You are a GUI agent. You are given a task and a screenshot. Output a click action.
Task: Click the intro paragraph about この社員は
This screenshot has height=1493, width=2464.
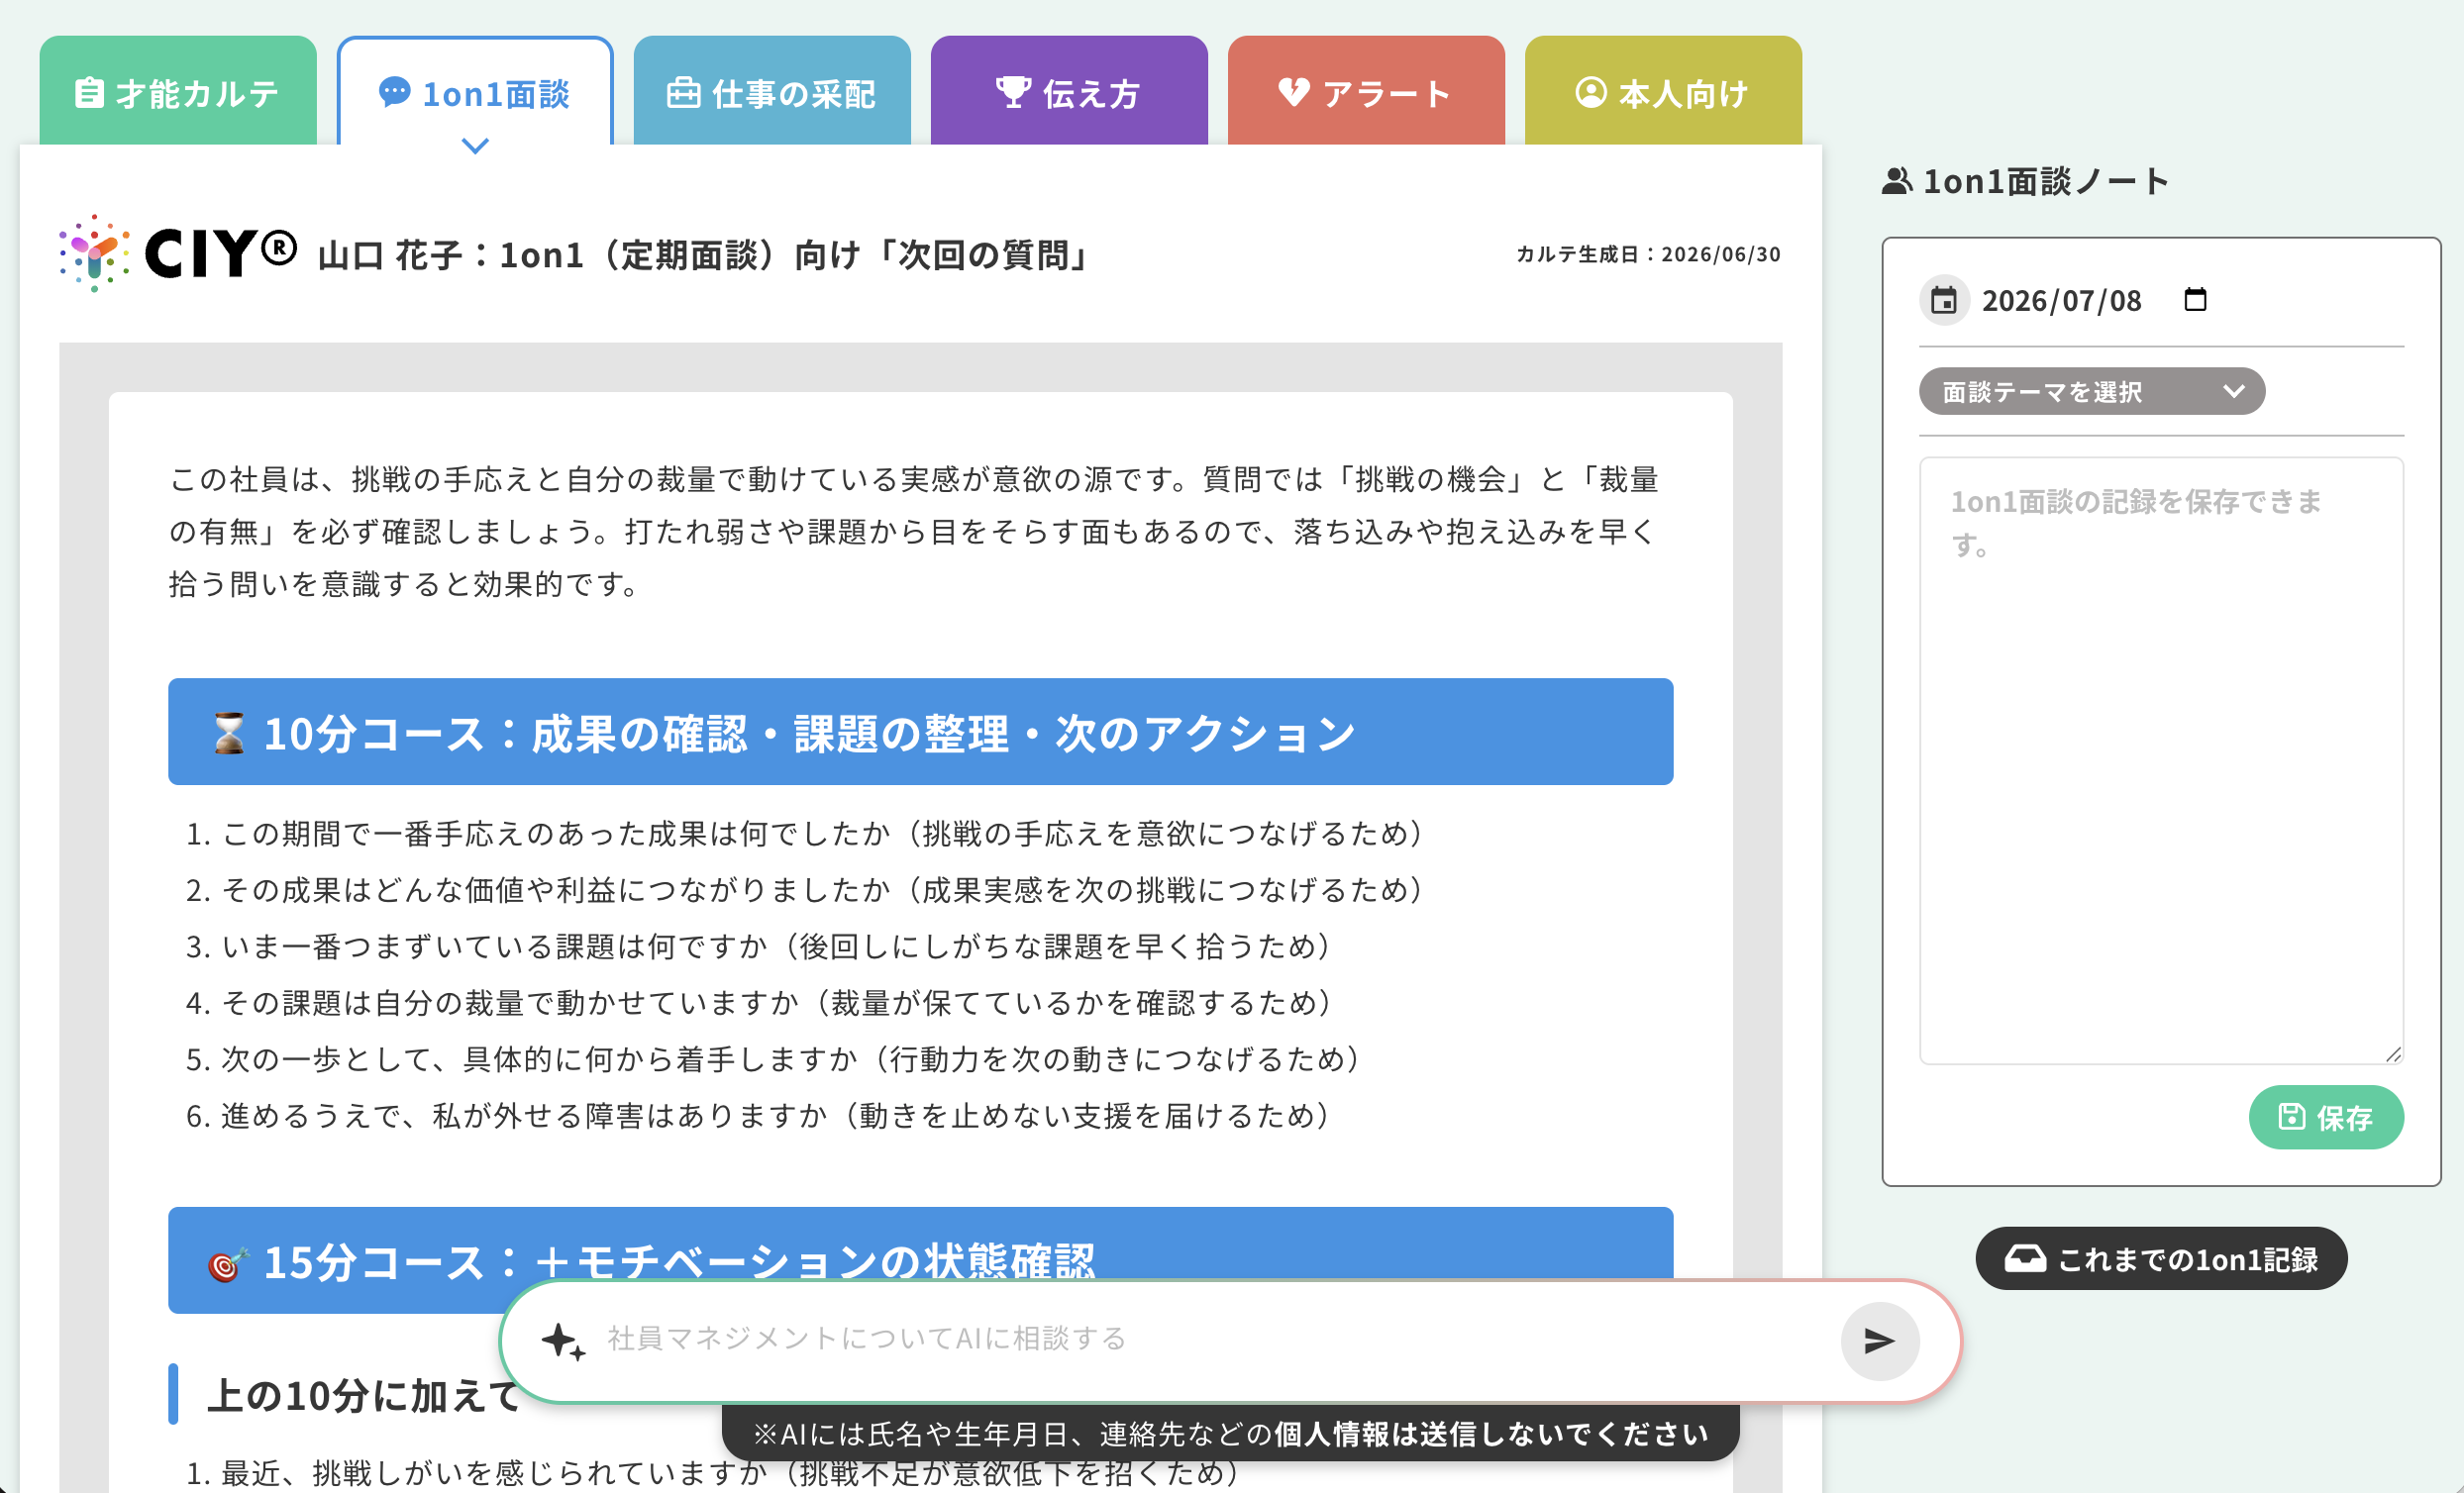[x=914, y=531]
